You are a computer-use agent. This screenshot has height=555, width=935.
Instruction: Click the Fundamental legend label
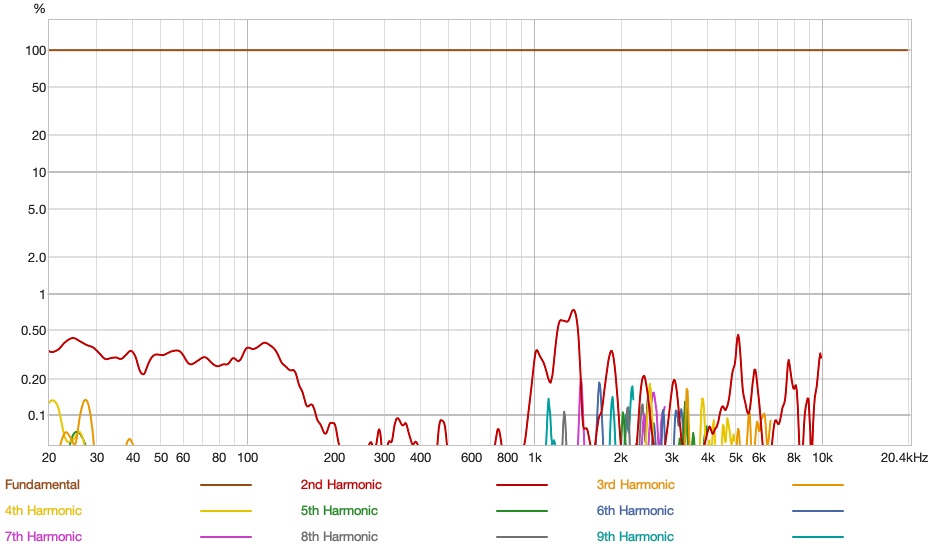(42, 485)
